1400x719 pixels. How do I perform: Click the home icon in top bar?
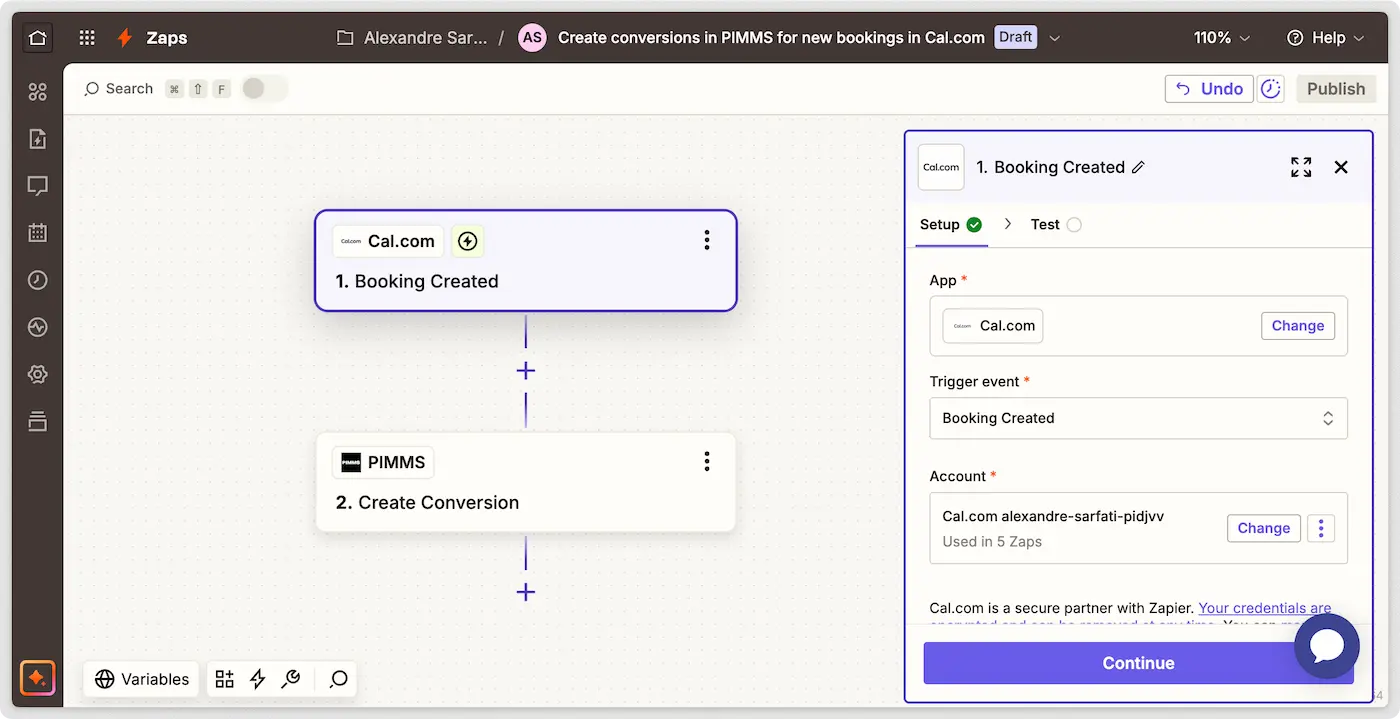[x=37, y=38]
